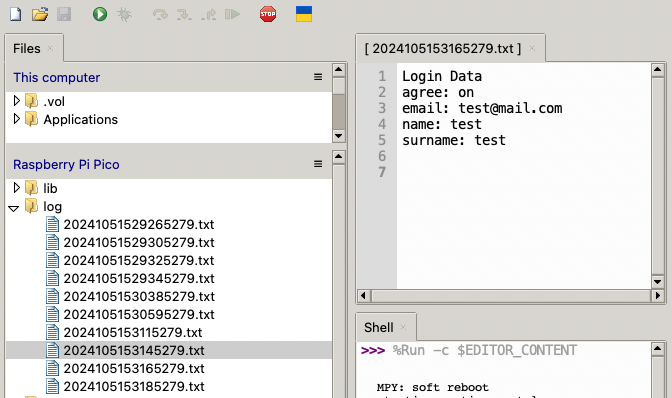Screen dimensions: 672x398
Task: Click the .vol folder icon
Action: [x=31, y=101]
